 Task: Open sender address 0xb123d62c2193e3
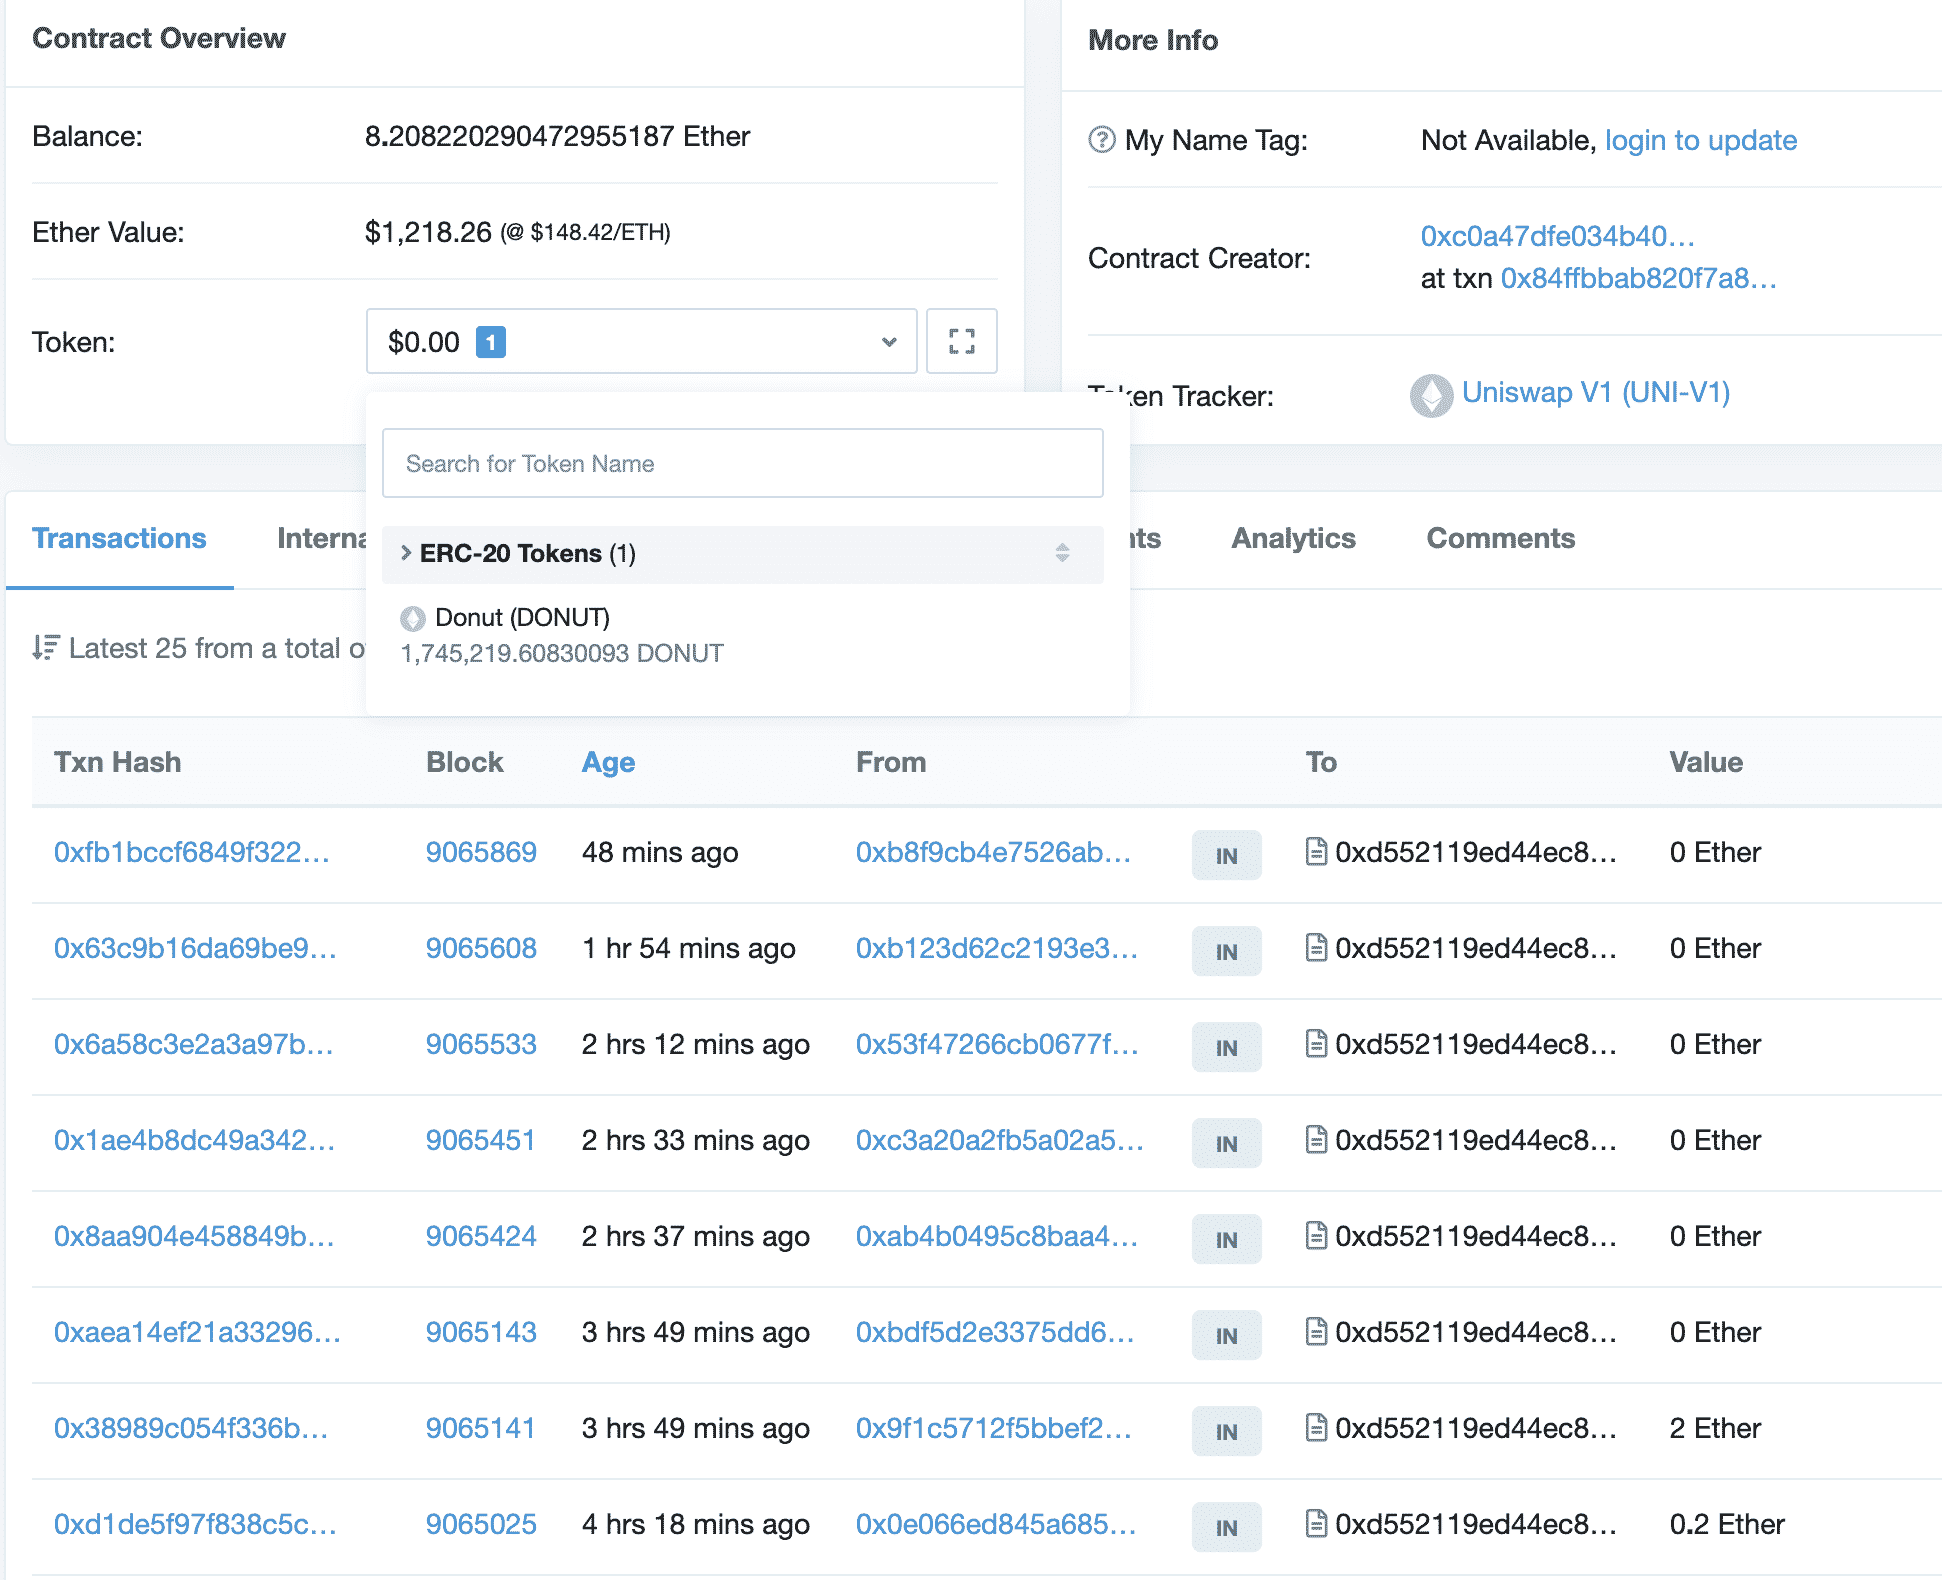coord(996,948)
